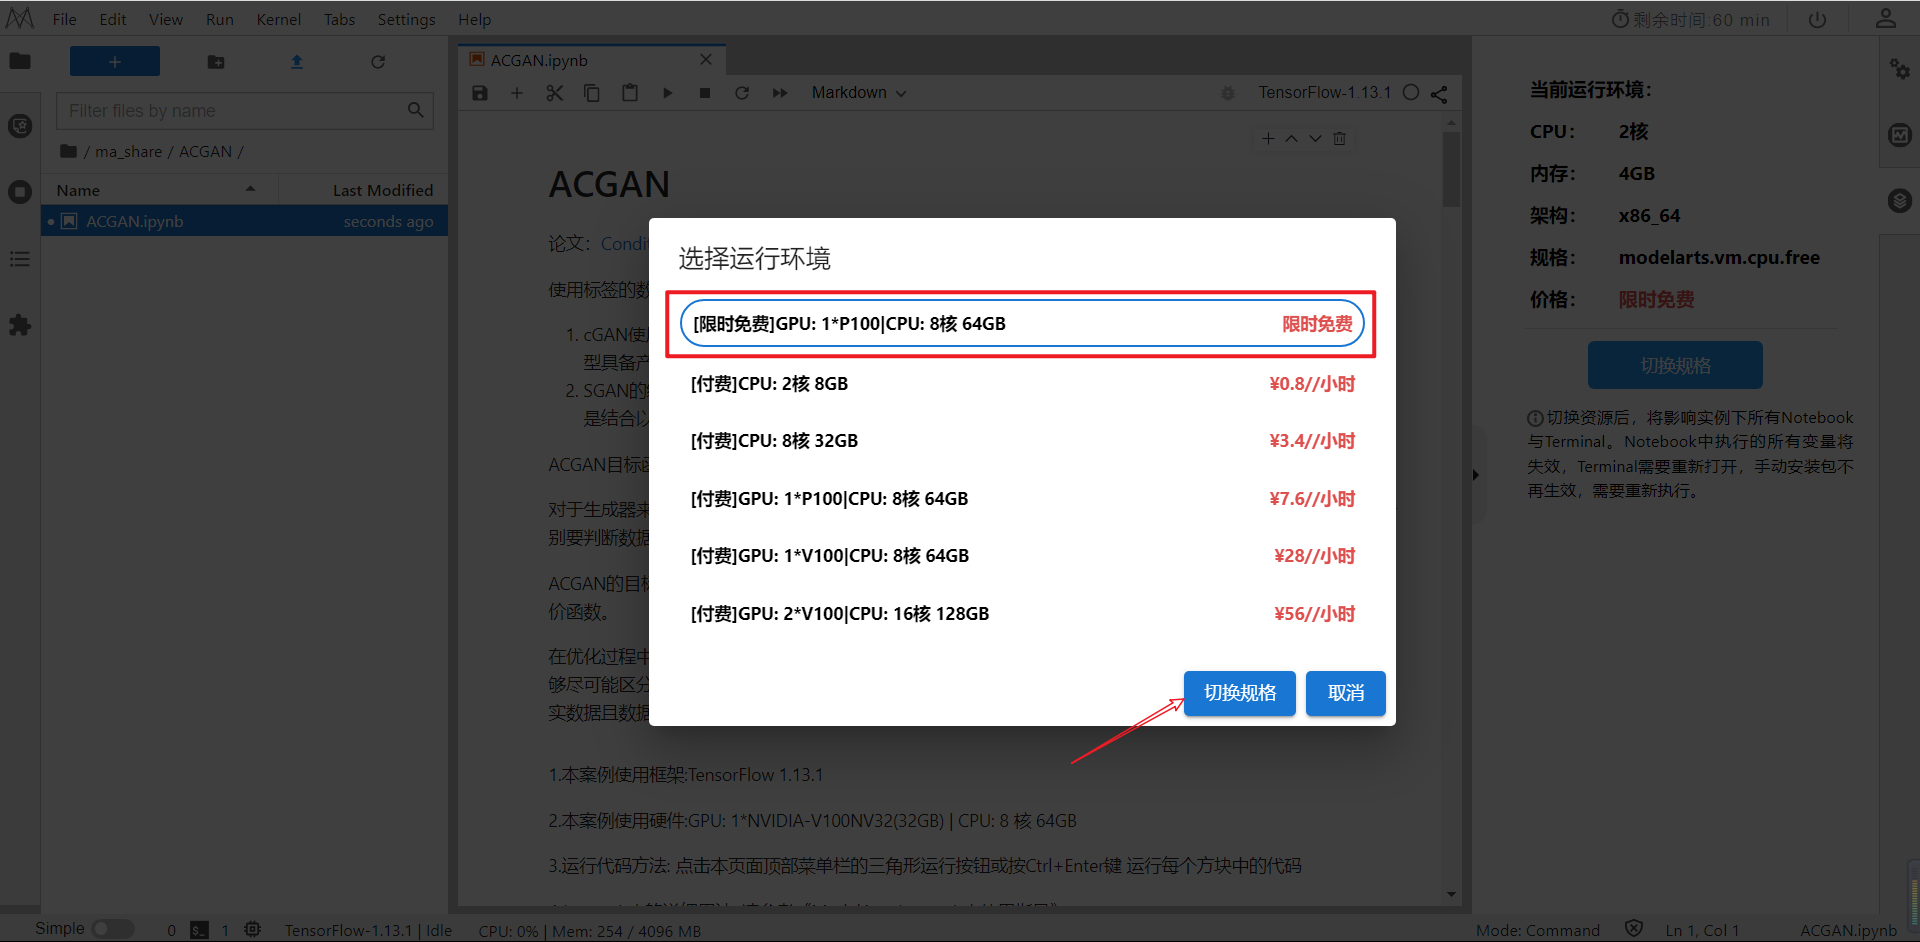
Task: Open the table of contents sidebar panel
Action: [20, 259]
